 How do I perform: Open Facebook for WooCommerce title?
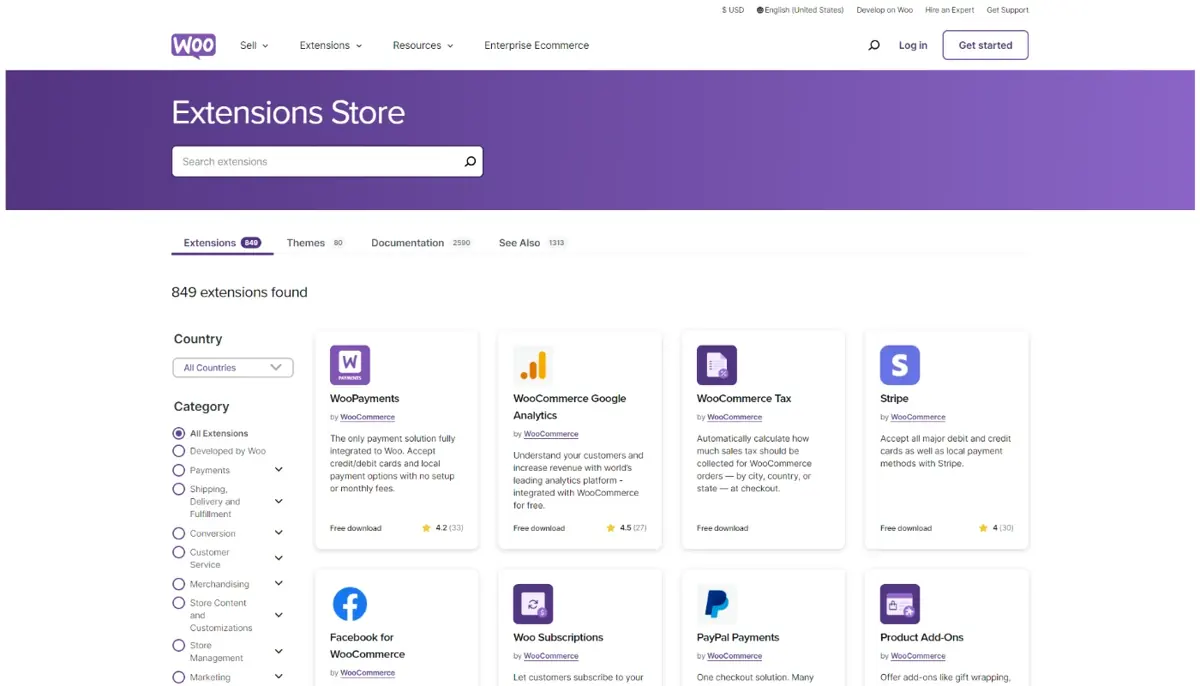(367, 646)
